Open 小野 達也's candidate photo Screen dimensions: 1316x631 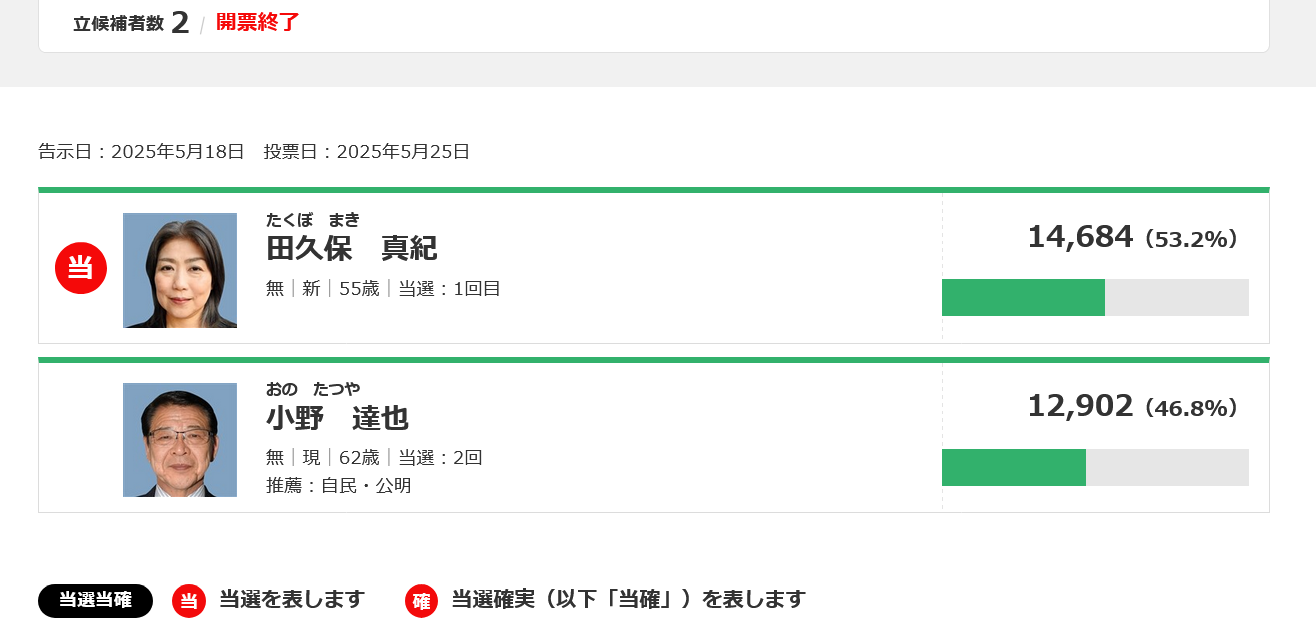point(180,440)
